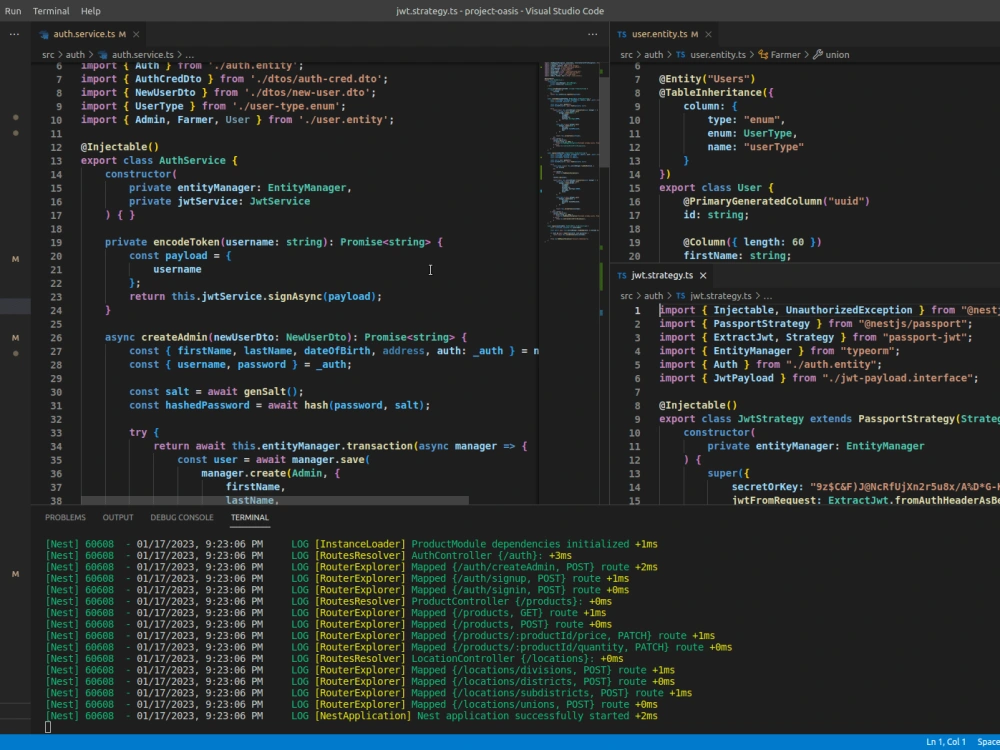Click the NestJS file icon on auth.service.ts tab
The width and height of the screenshot is (1000, 750).
43,34
